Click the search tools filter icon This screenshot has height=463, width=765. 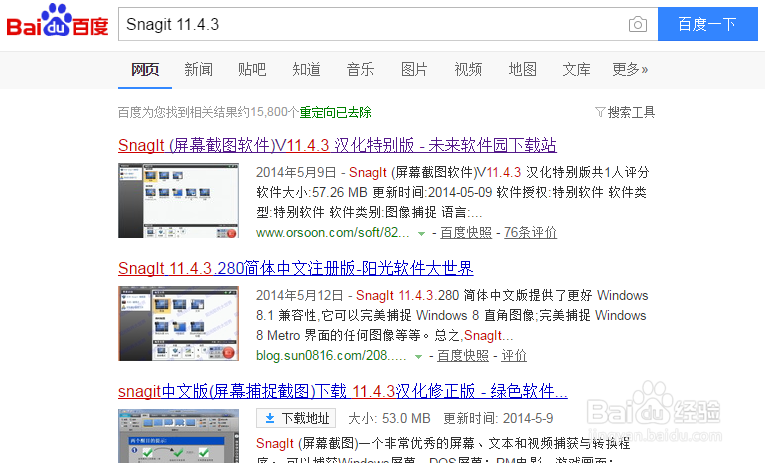600,112
